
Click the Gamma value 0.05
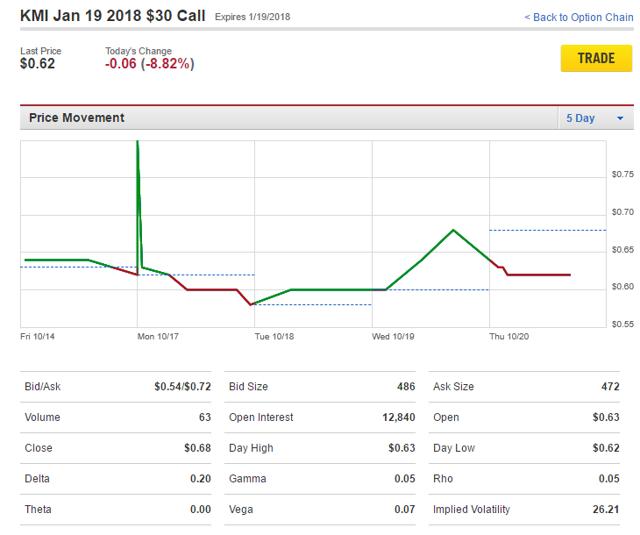[x=405, y=478]
